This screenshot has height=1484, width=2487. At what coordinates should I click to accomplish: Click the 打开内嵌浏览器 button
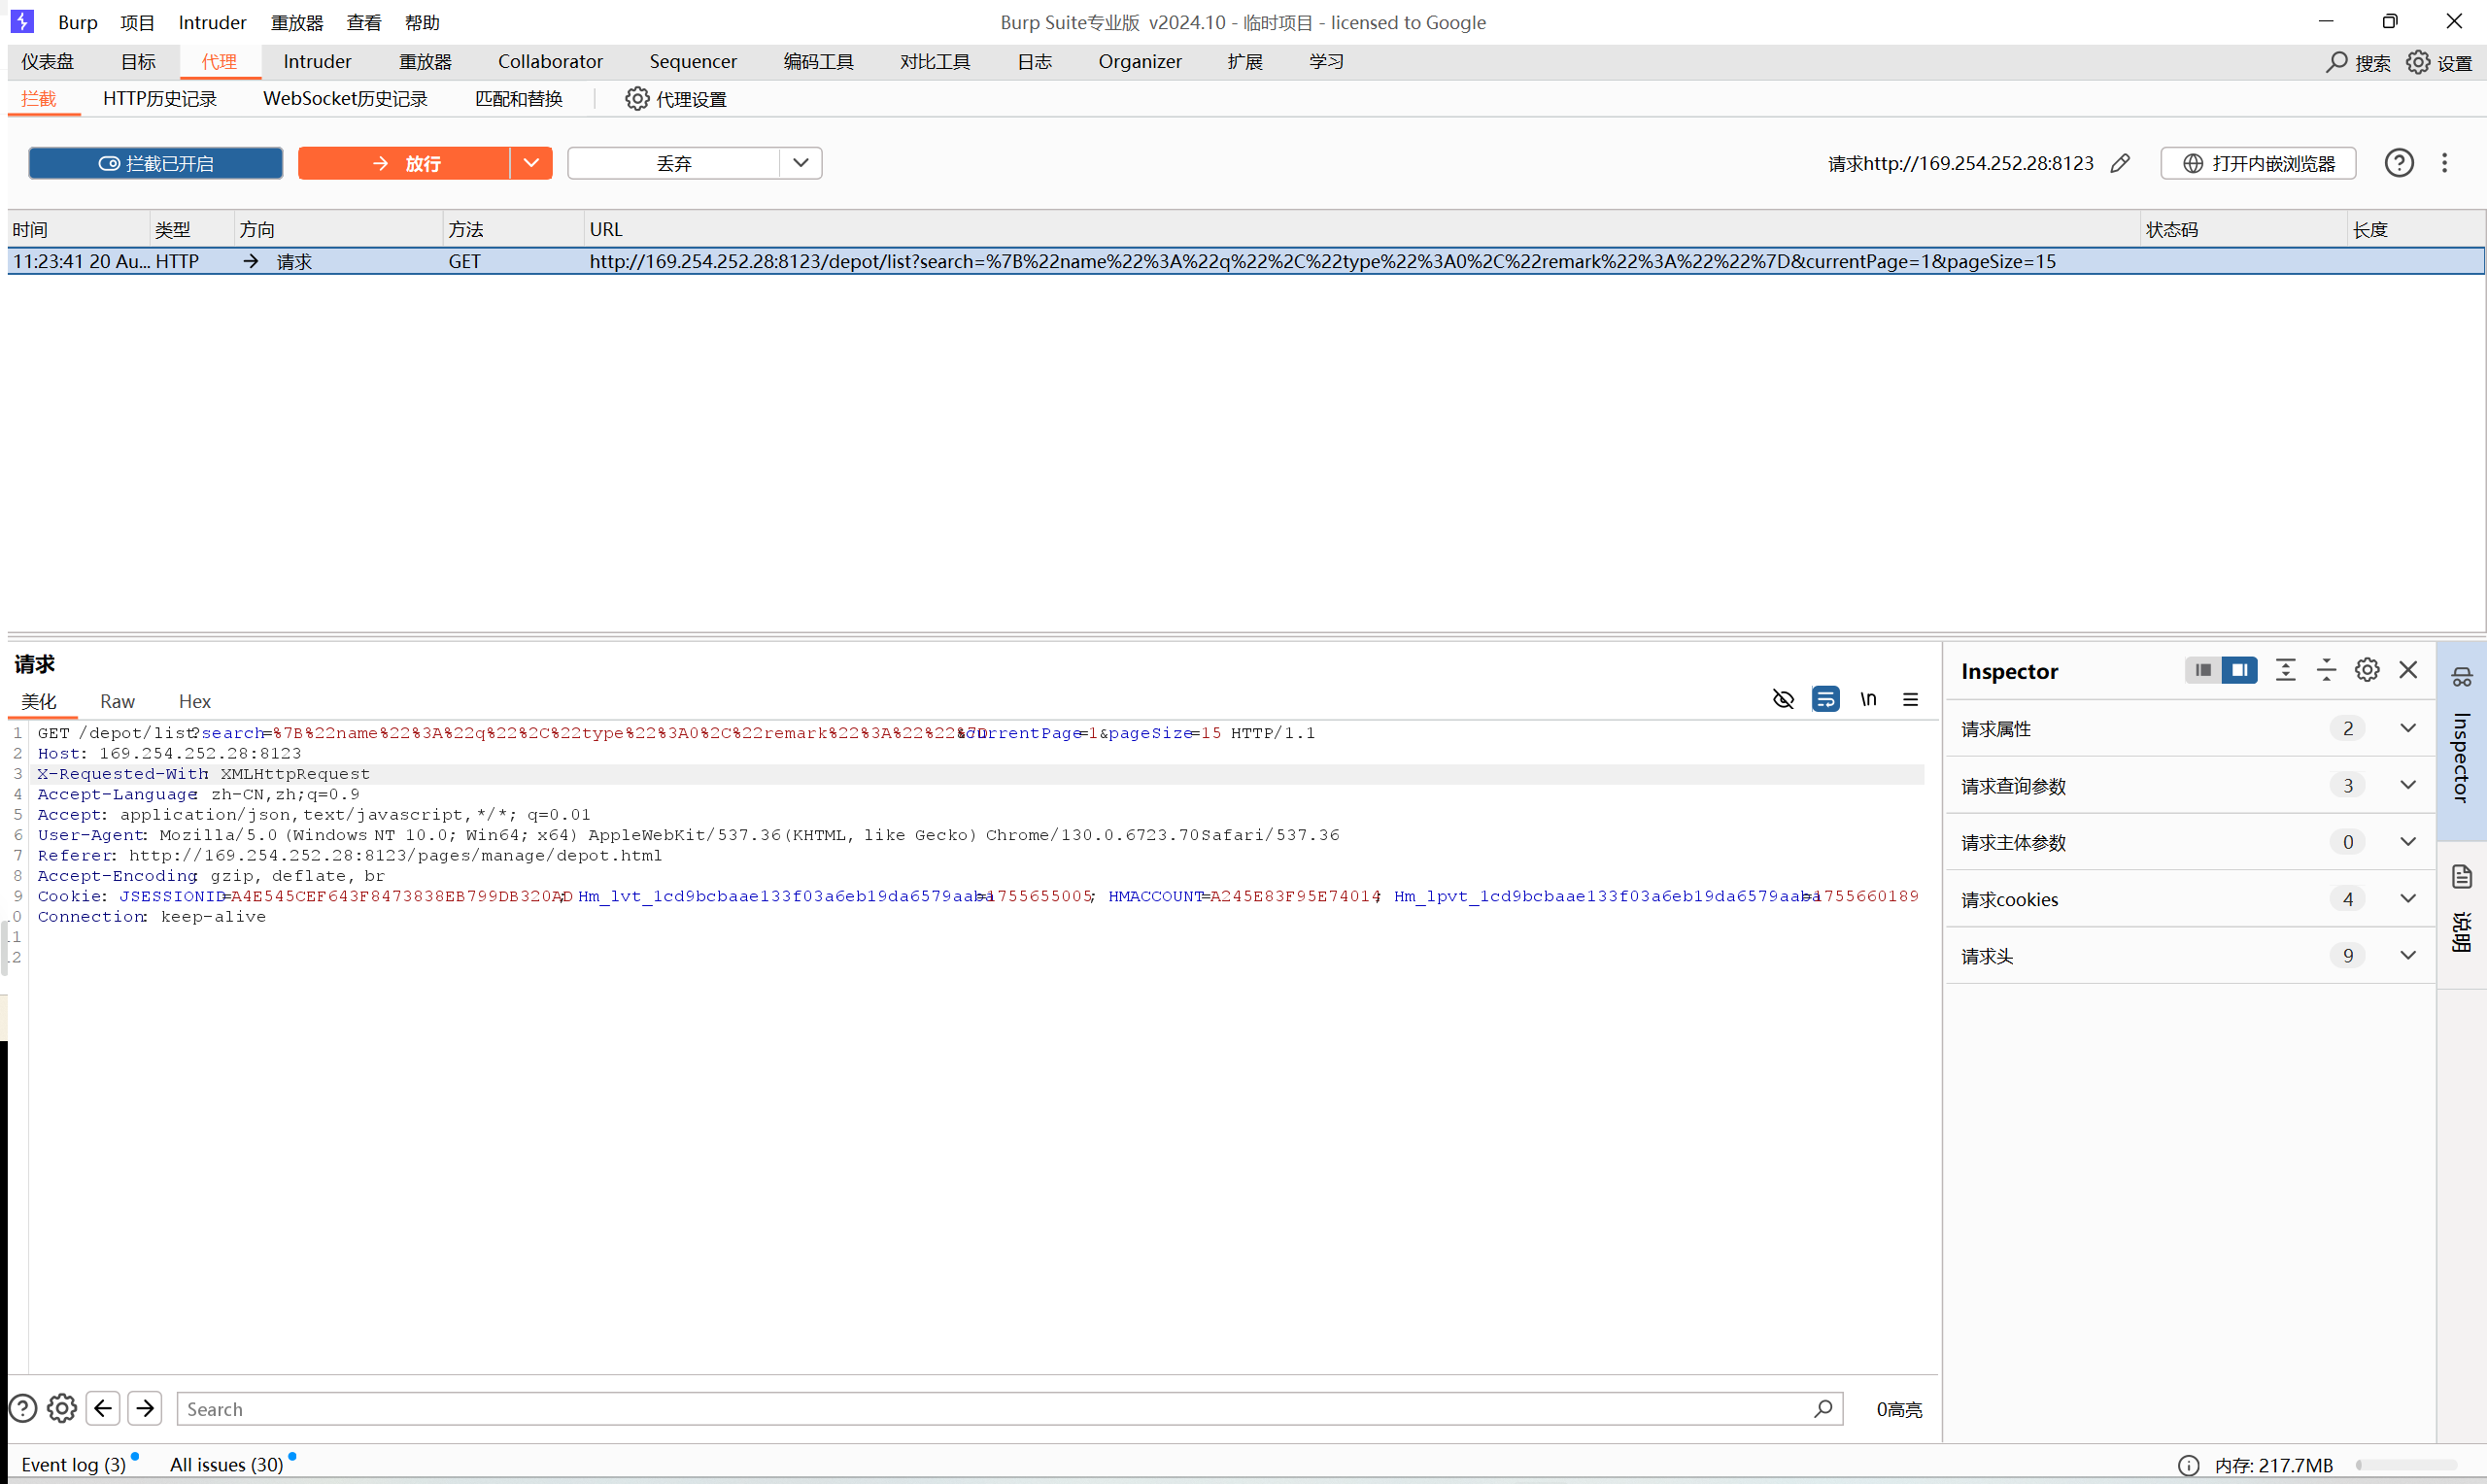(2258, 163)
